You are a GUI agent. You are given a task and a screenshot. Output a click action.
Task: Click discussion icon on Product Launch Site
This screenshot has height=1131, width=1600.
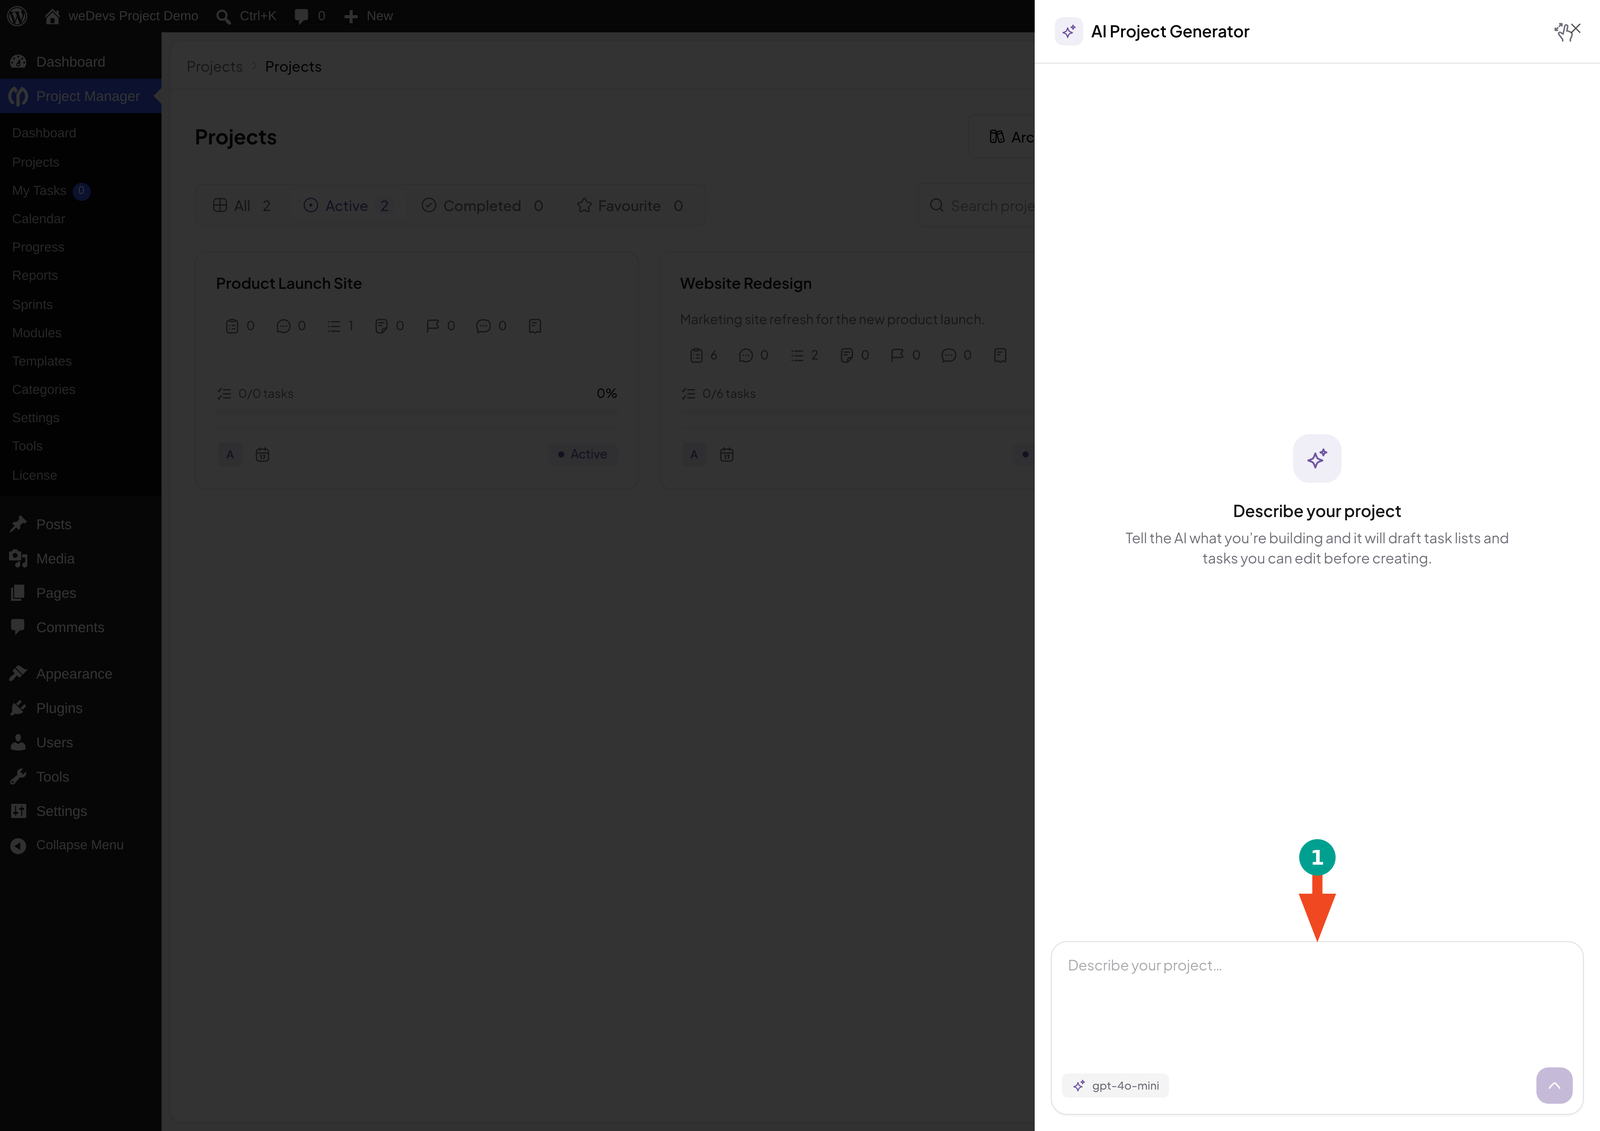(x=283, y=326)
